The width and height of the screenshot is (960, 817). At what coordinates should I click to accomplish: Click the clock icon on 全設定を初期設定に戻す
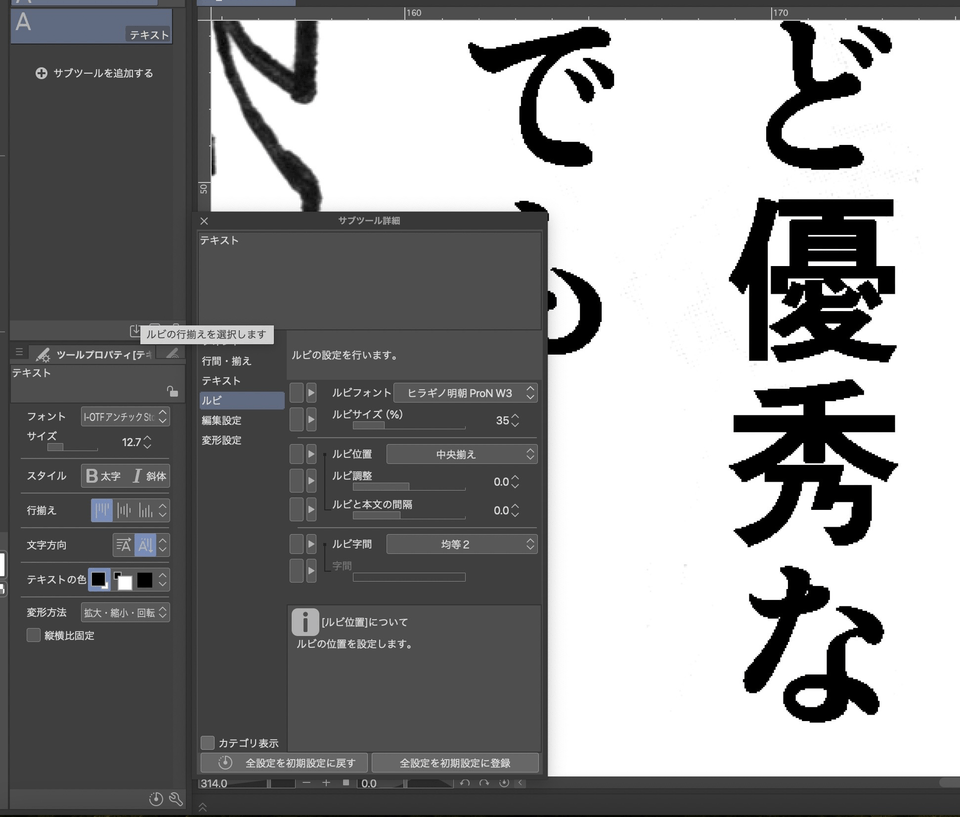tap(225, 762)
